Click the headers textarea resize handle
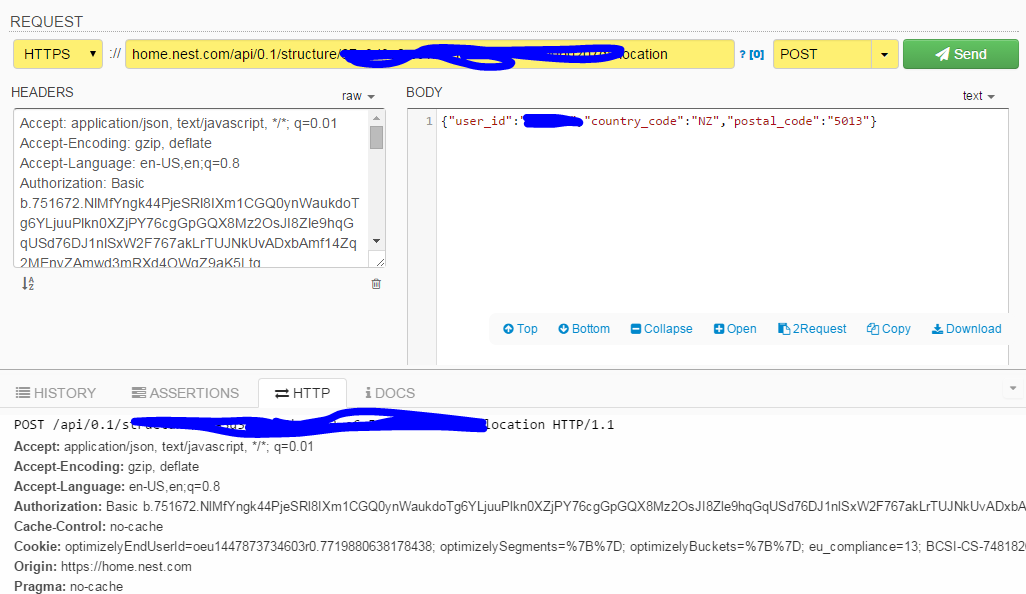Viewport: 1026px width, 594px height. point(380,262)
